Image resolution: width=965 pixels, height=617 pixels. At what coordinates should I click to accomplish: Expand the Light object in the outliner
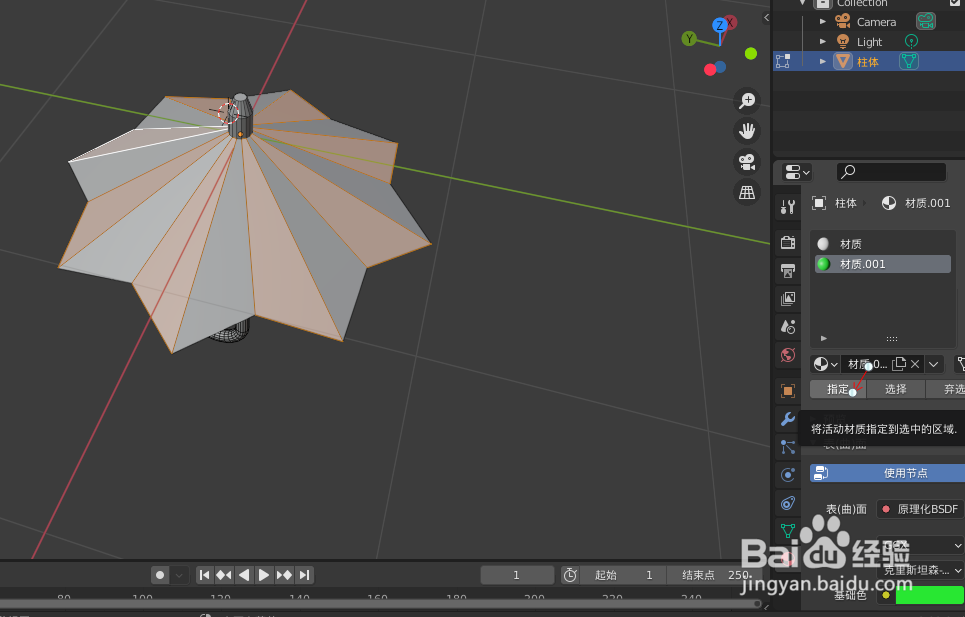coord(824,41)
